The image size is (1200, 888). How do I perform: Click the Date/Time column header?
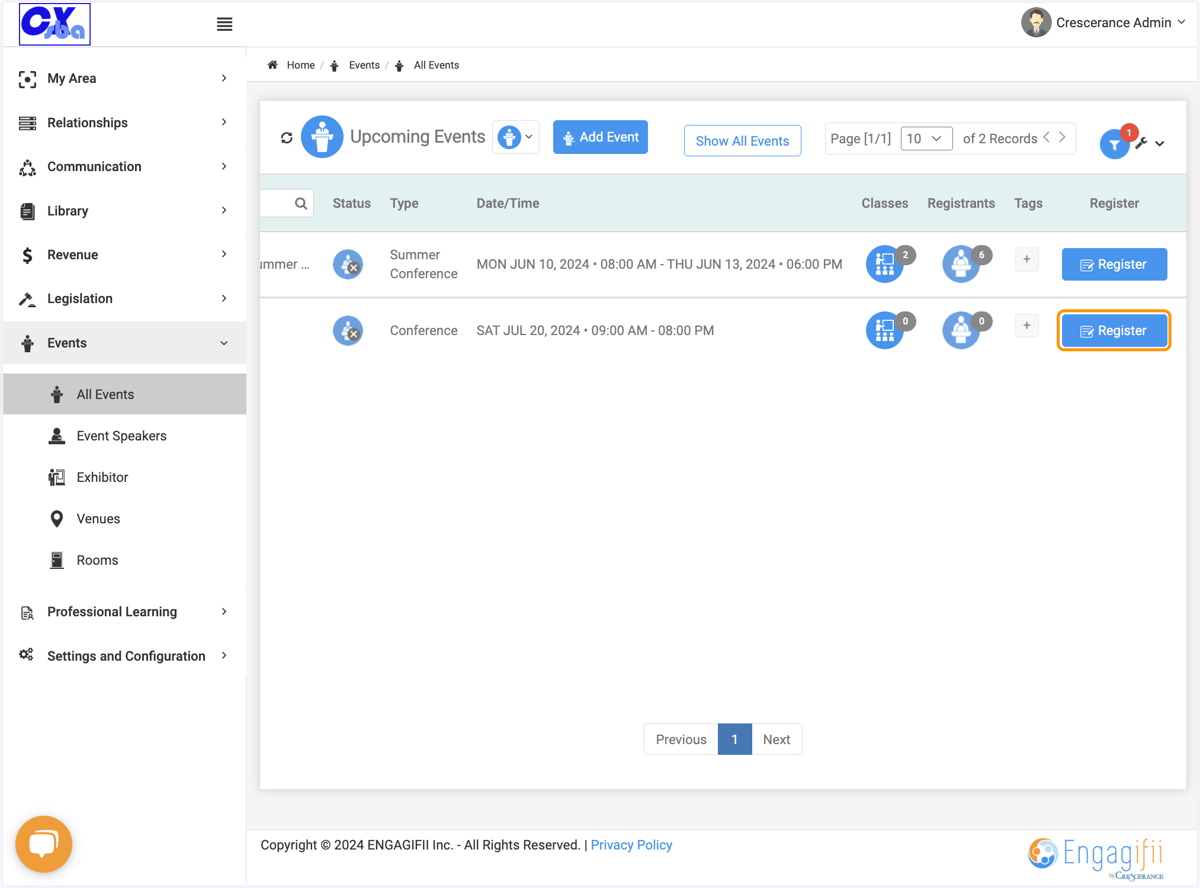508,203
